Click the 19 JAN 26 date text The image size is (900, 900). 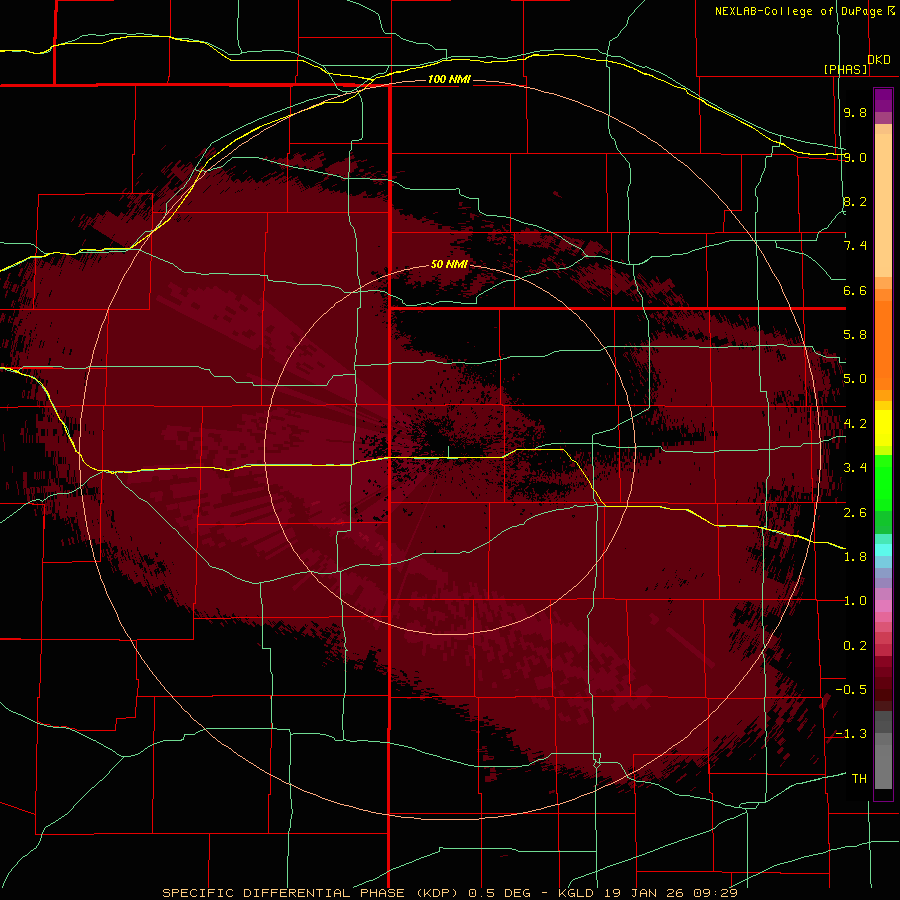point(642,893)
